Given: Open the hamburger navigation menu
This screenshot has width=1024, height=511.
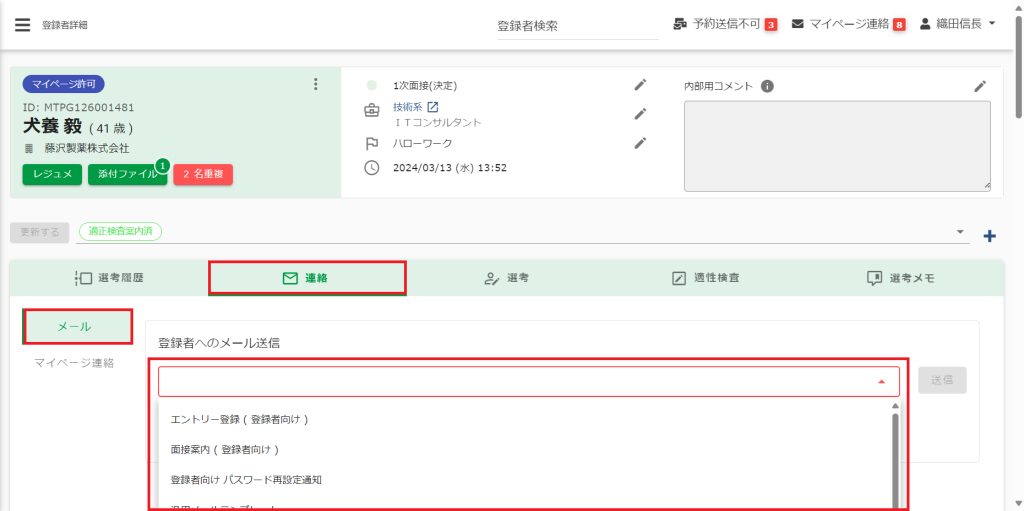Looking at the screenshot, I should click(22, 25).
